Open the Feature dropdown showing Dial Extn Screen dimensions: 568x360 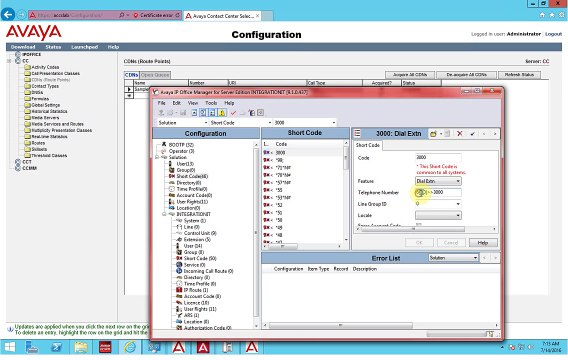point(458,181)
